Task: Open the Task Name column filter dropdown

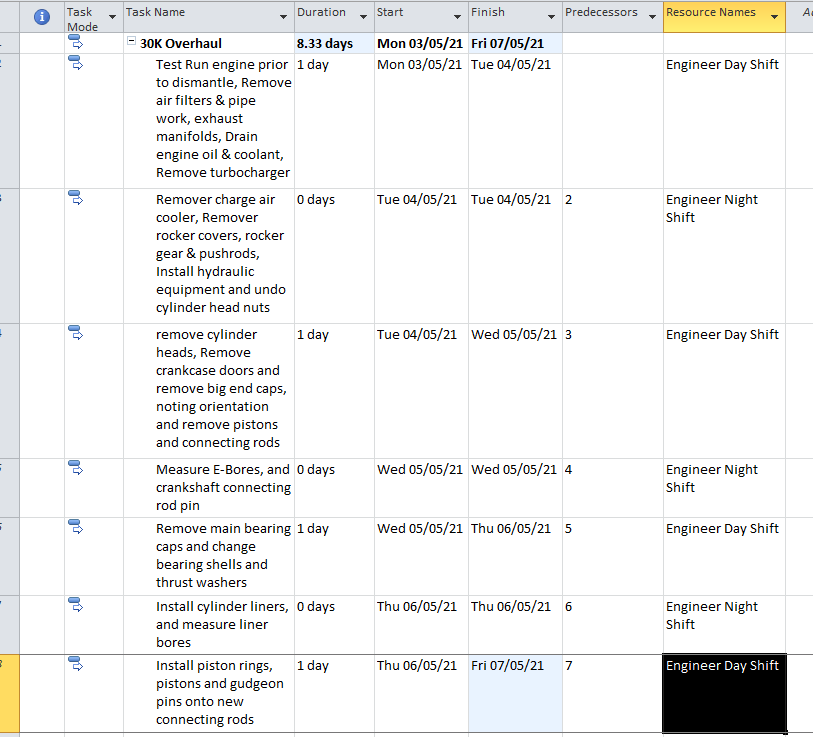Action: click(283, 14)
